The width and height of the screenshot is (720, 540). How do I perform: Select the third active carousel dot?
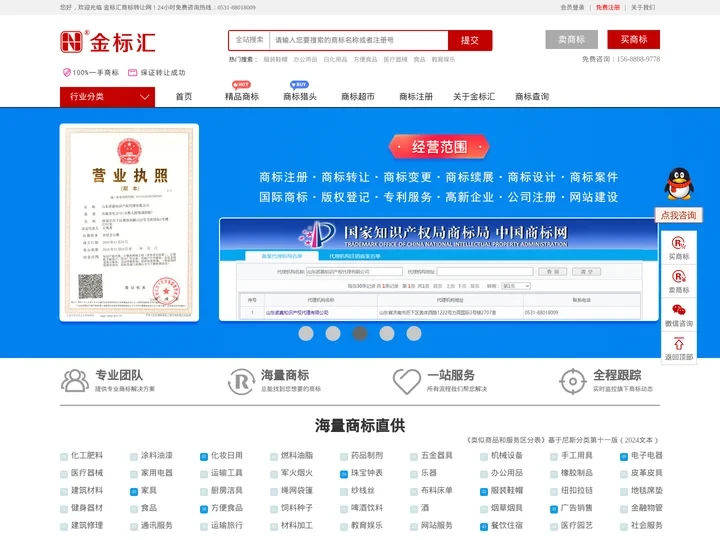[x=360, y=333]
